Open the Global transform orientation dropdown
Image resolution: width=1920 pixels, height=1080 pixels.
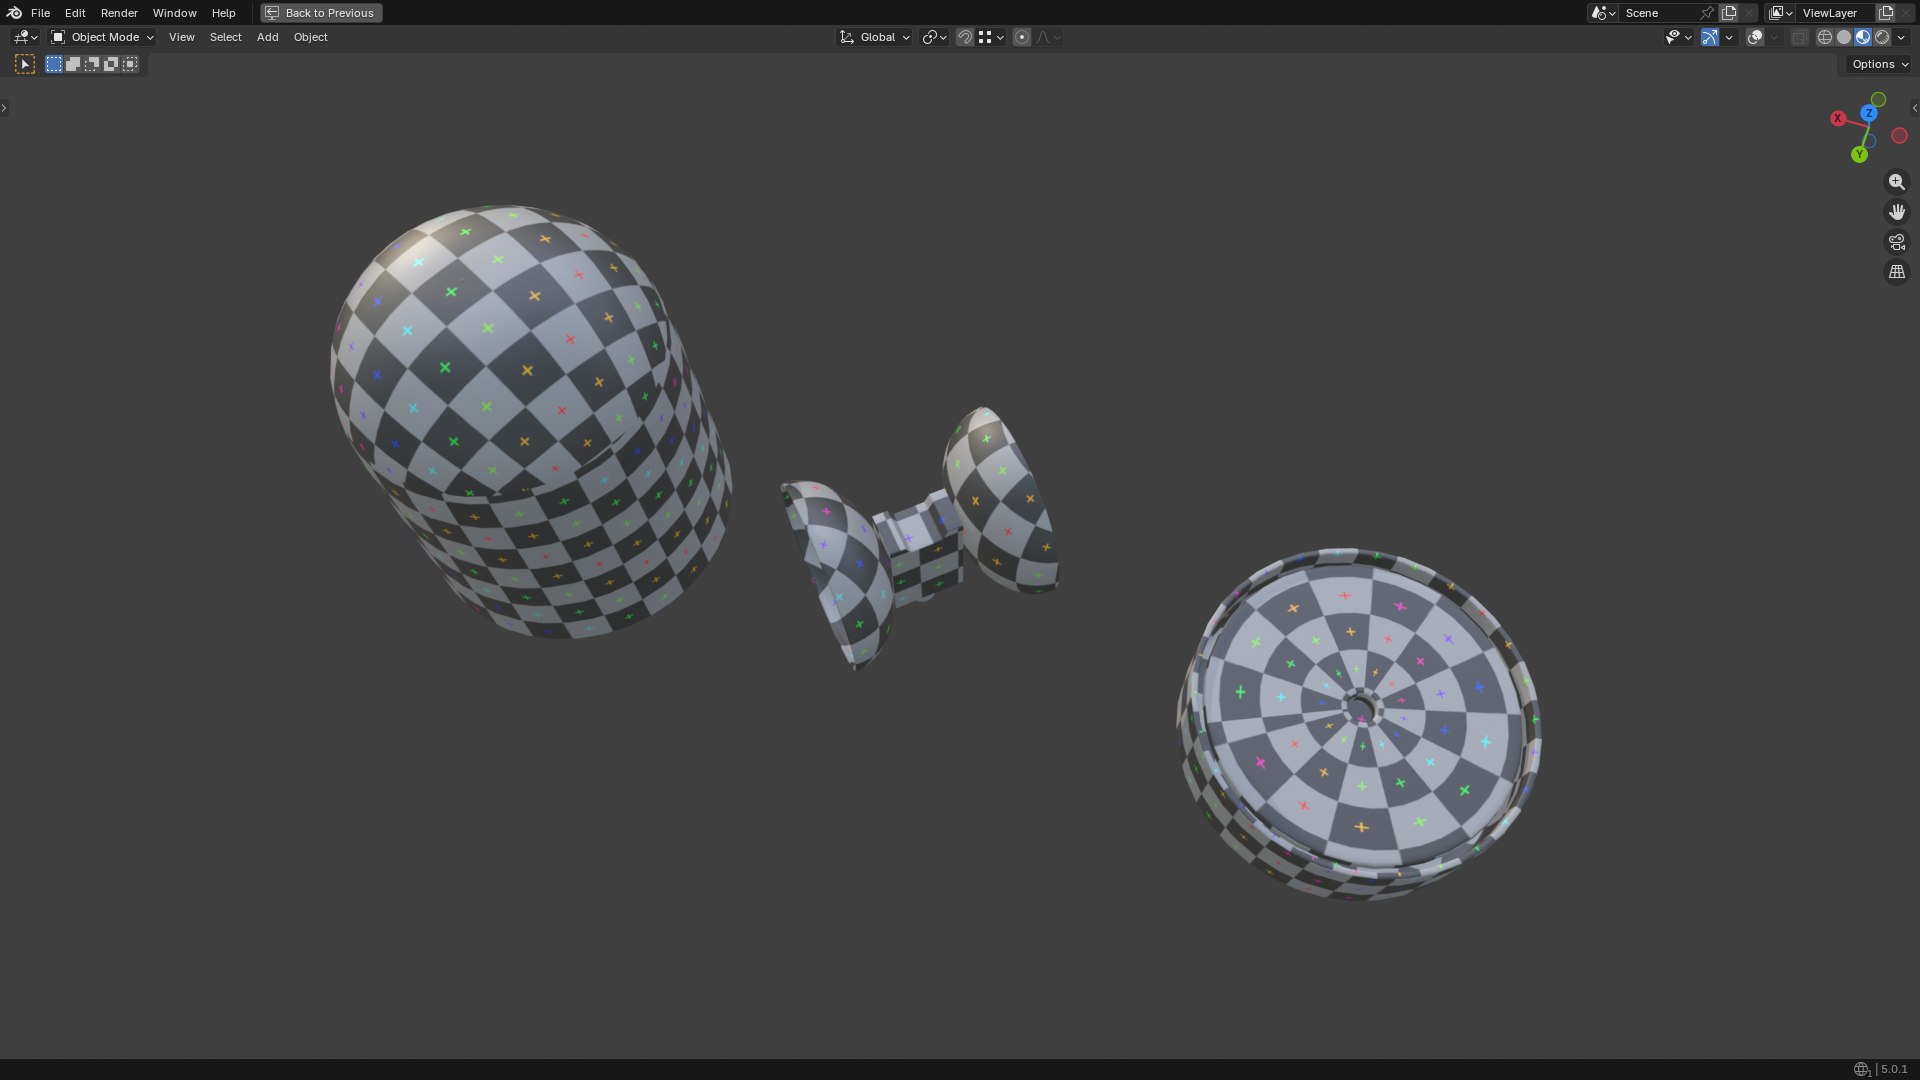point(874,37)
